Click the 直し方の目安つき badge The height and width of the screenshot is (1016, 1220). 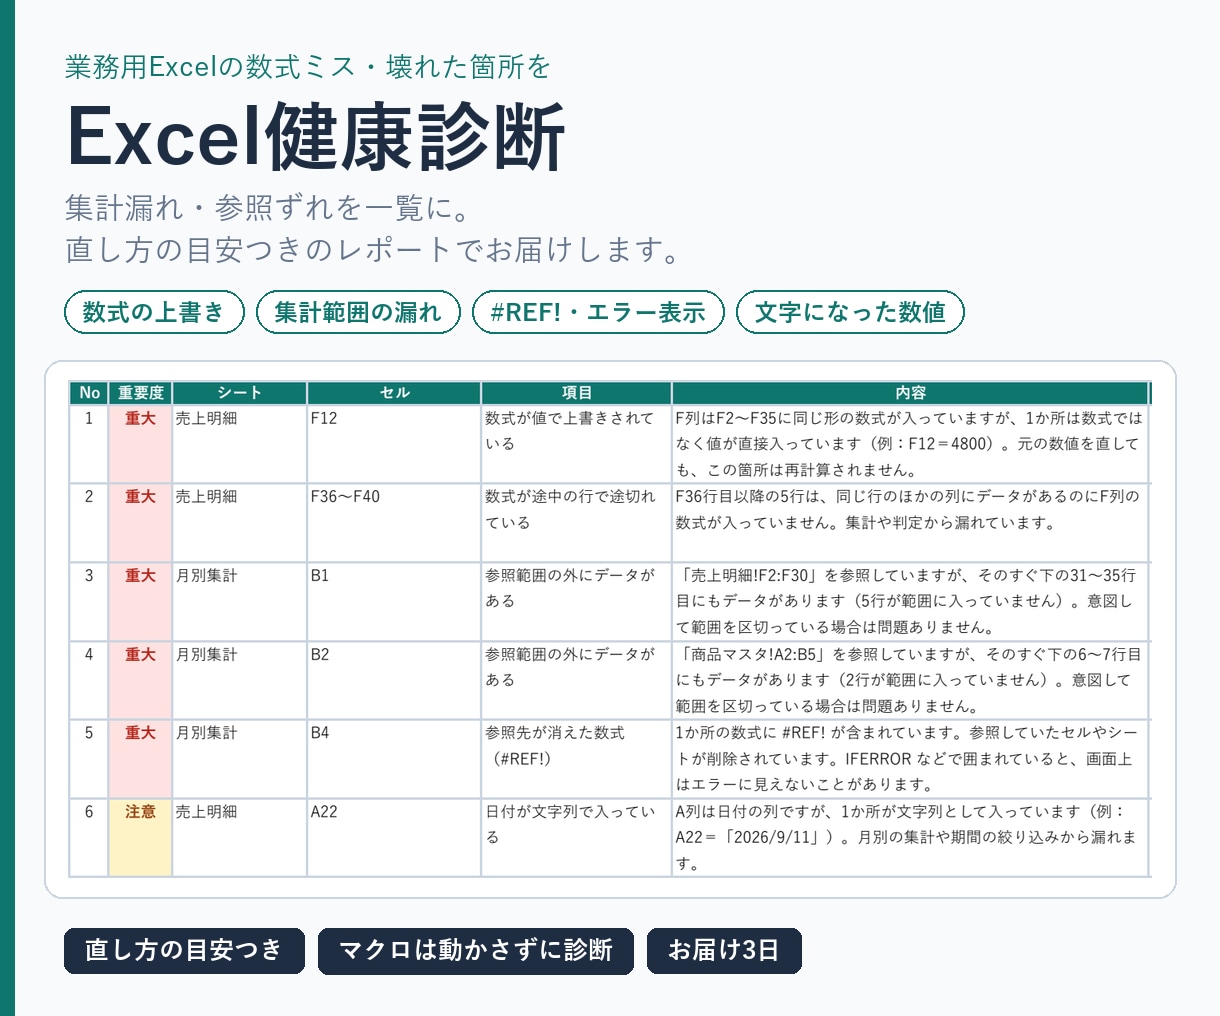(x=184, y=950)
